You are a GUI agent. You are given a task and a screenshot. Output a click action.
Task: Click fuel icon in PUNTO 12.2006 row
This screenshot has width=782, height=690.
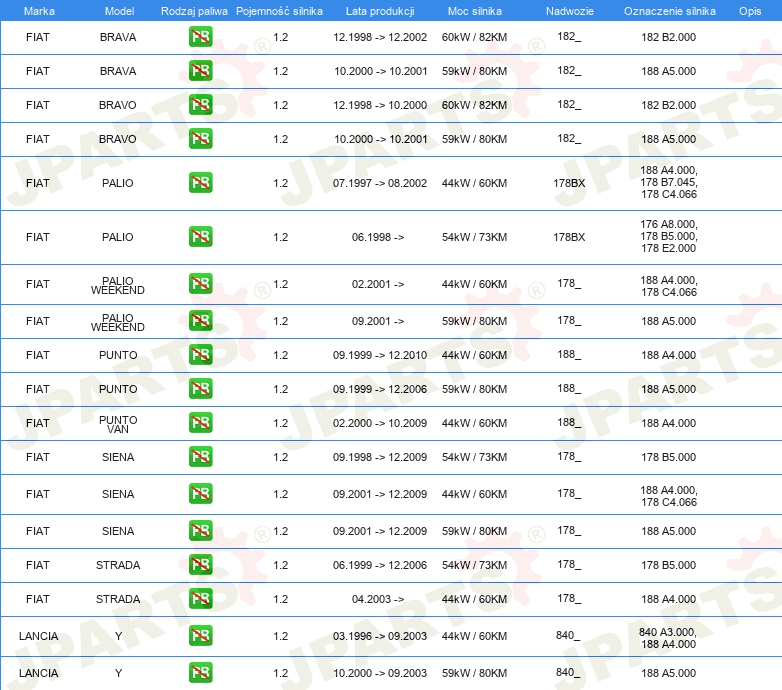click(200, 388)
